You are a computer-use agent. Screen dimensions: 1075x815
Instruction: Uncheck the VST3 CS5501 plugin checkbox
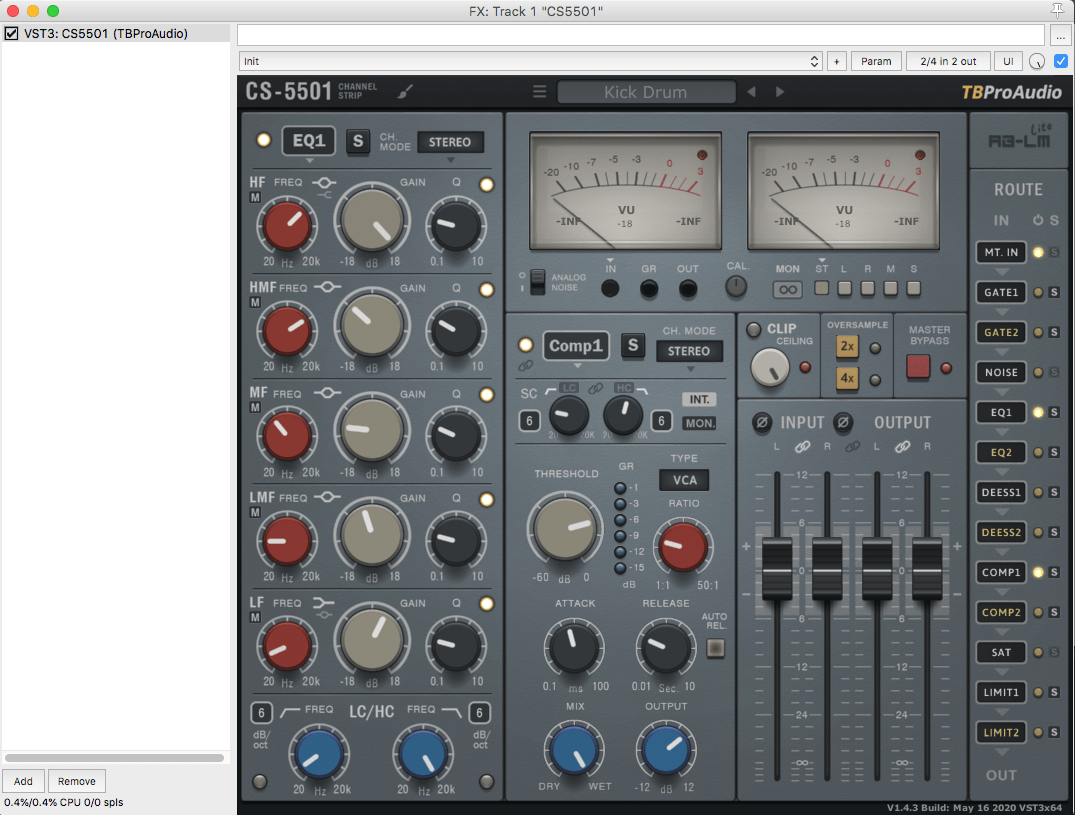click(x=11, y=34)
